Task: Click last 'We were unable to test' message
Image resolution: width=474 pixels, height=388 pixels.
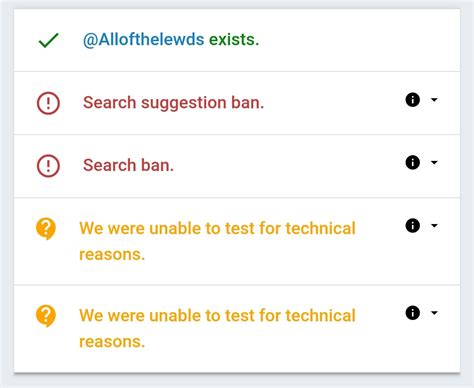Action: point(217,329)
